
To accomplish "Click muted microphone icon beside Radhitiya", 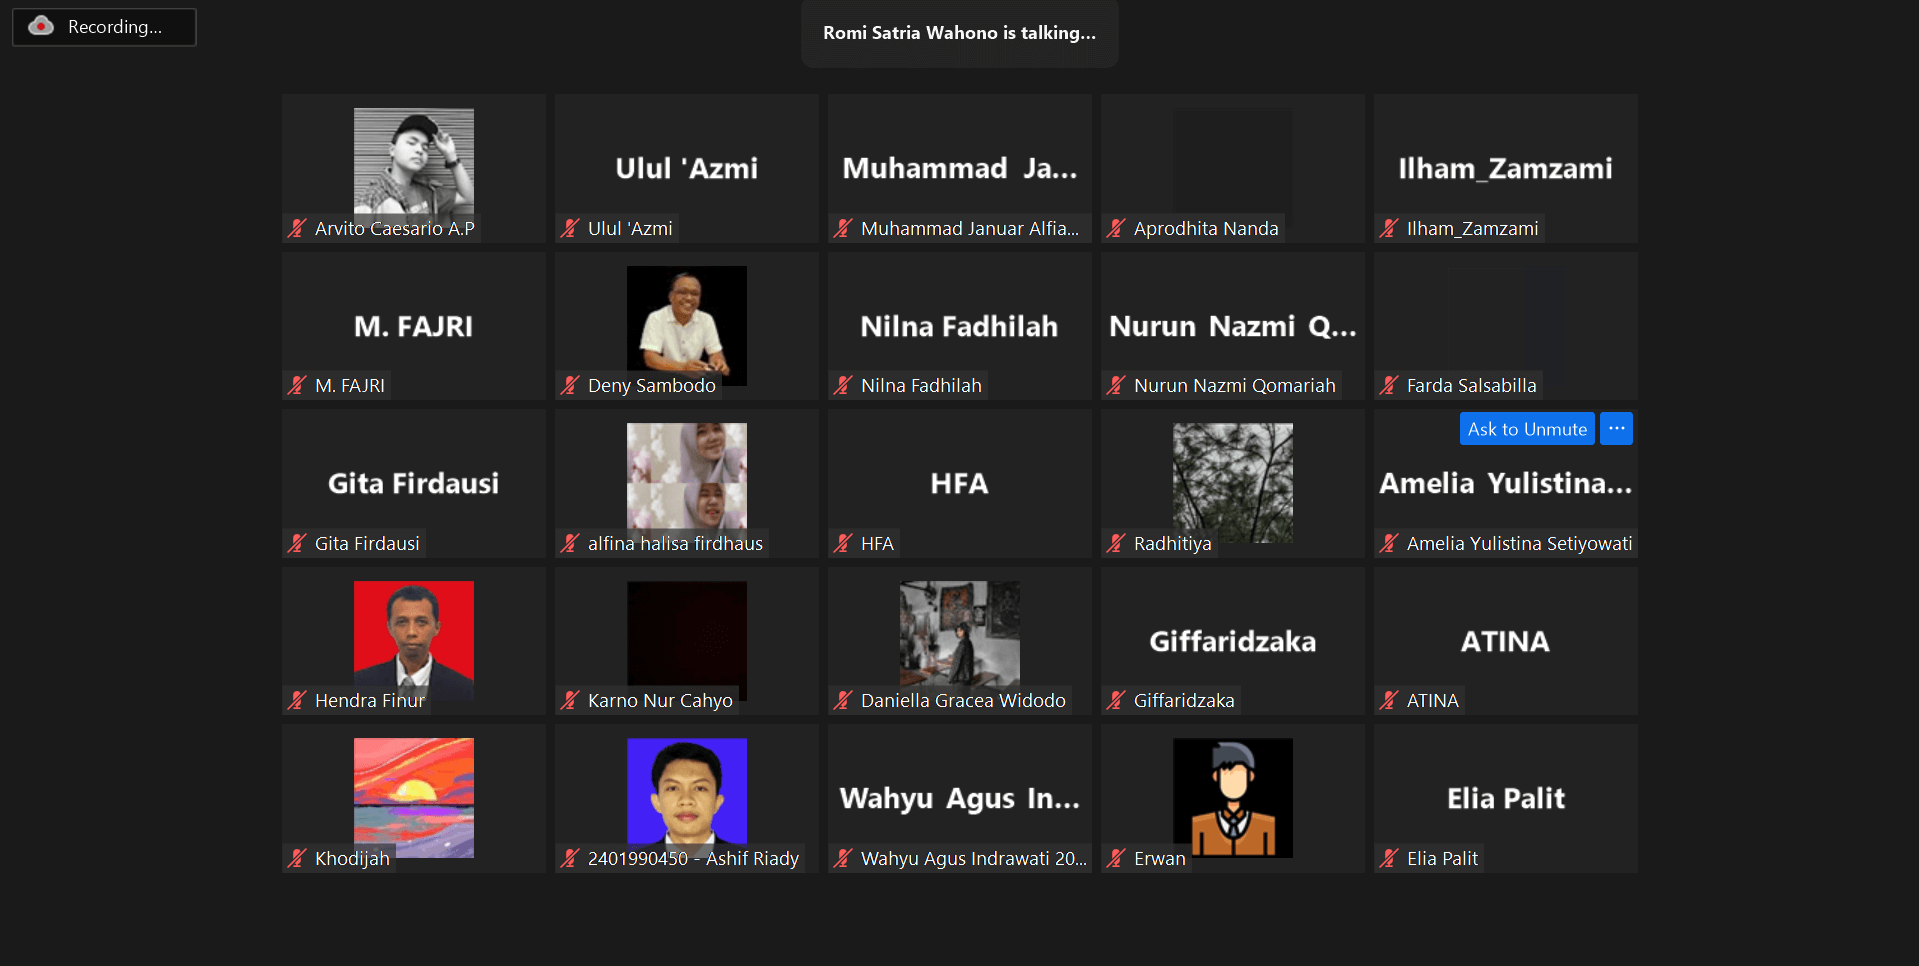I will [x=1116, y=543].
